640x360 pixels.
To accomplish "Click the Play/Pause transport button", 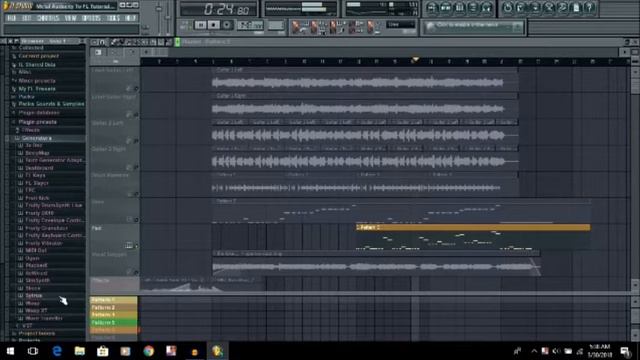I will point(200,25).
